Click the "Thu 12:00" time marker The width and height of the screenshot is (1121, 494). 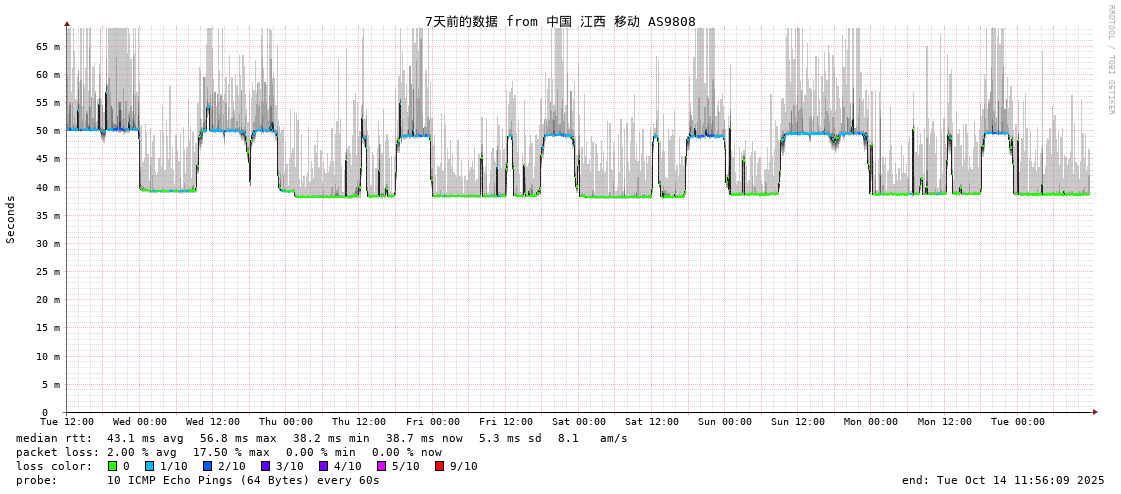(x=359, y=422)
